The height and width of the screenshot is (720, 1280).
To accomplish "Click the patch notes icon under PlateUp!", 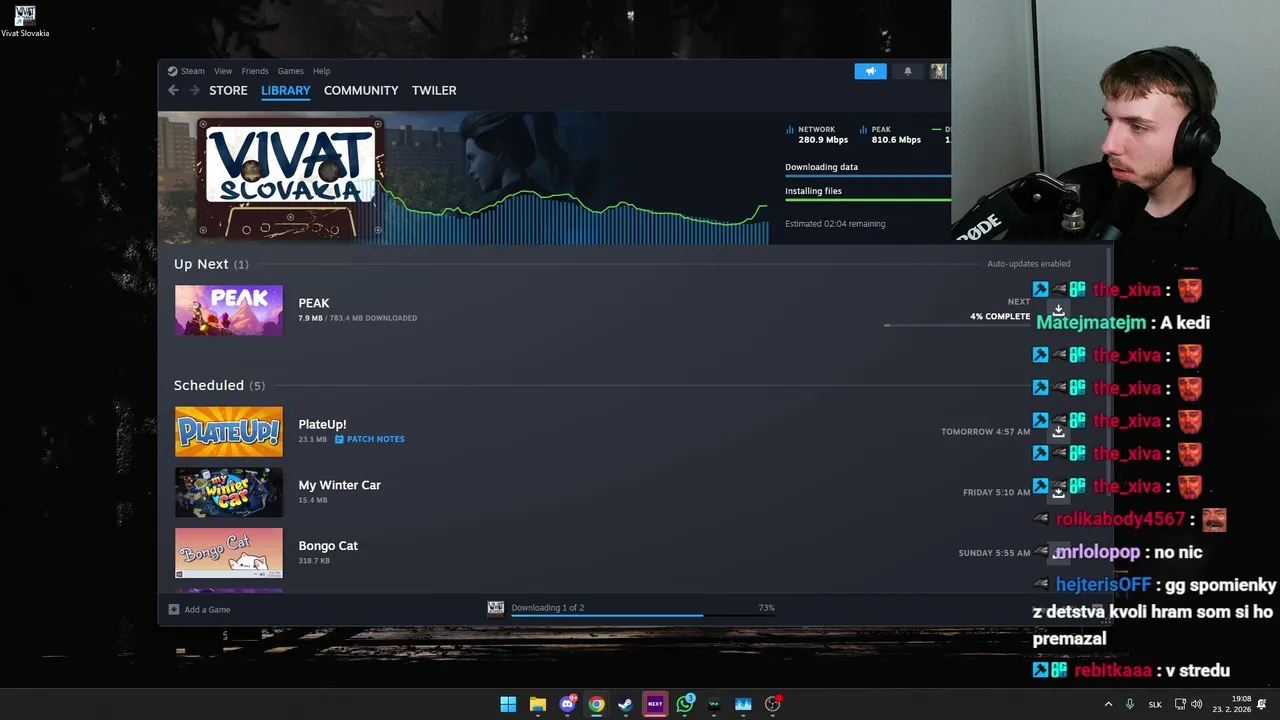I will coord(339,439).
